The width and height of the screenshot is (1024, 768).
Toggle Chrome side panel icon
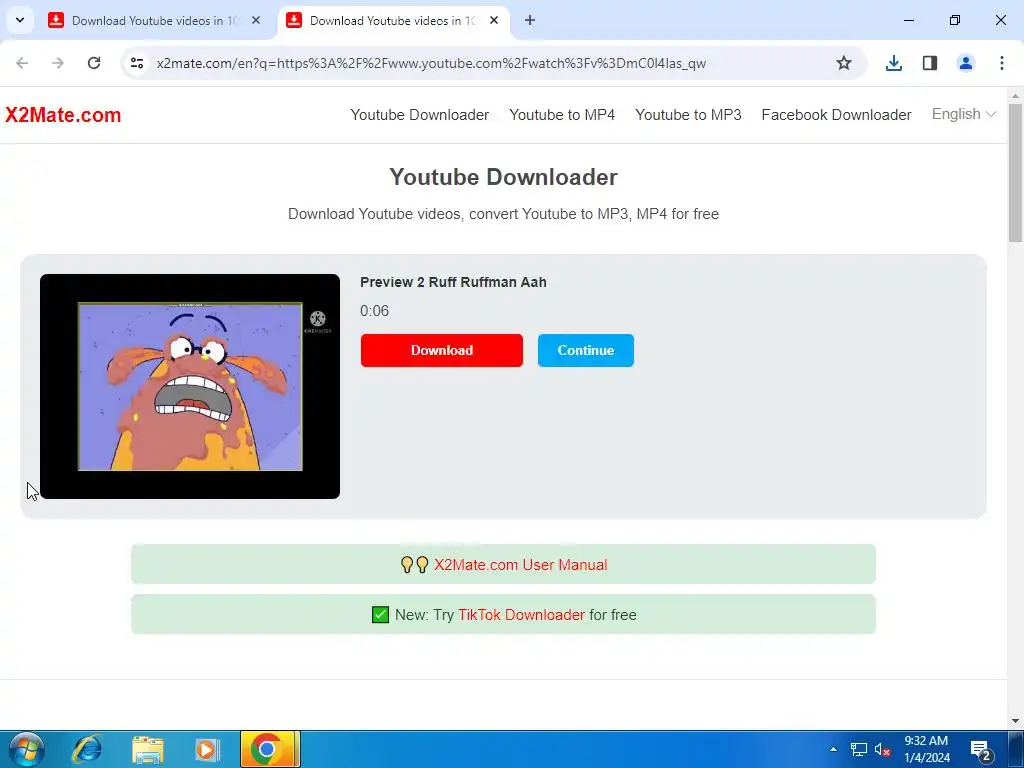[x=930, y=63]
